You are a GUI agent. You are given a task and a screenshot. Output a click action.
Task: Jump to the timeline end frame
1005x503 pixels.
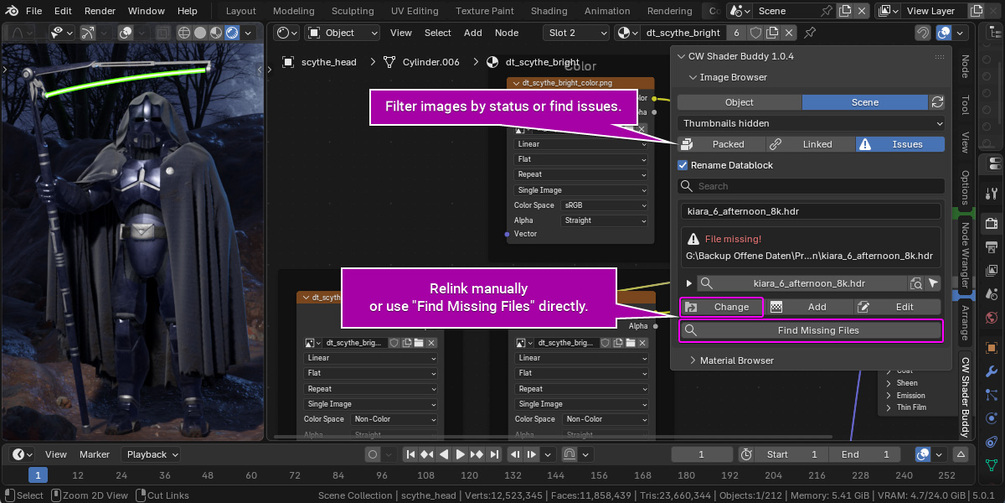494,454
